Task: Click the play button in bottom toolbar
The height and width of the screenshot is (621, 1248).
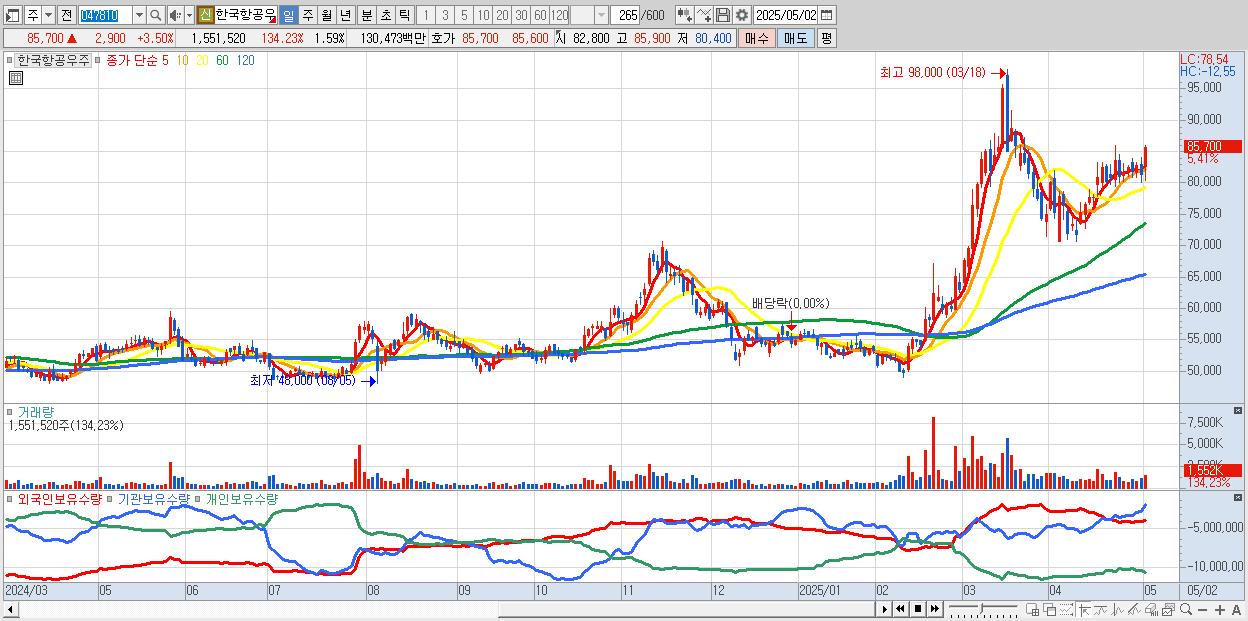Action: pyautogui.click(x=885, y=609)
